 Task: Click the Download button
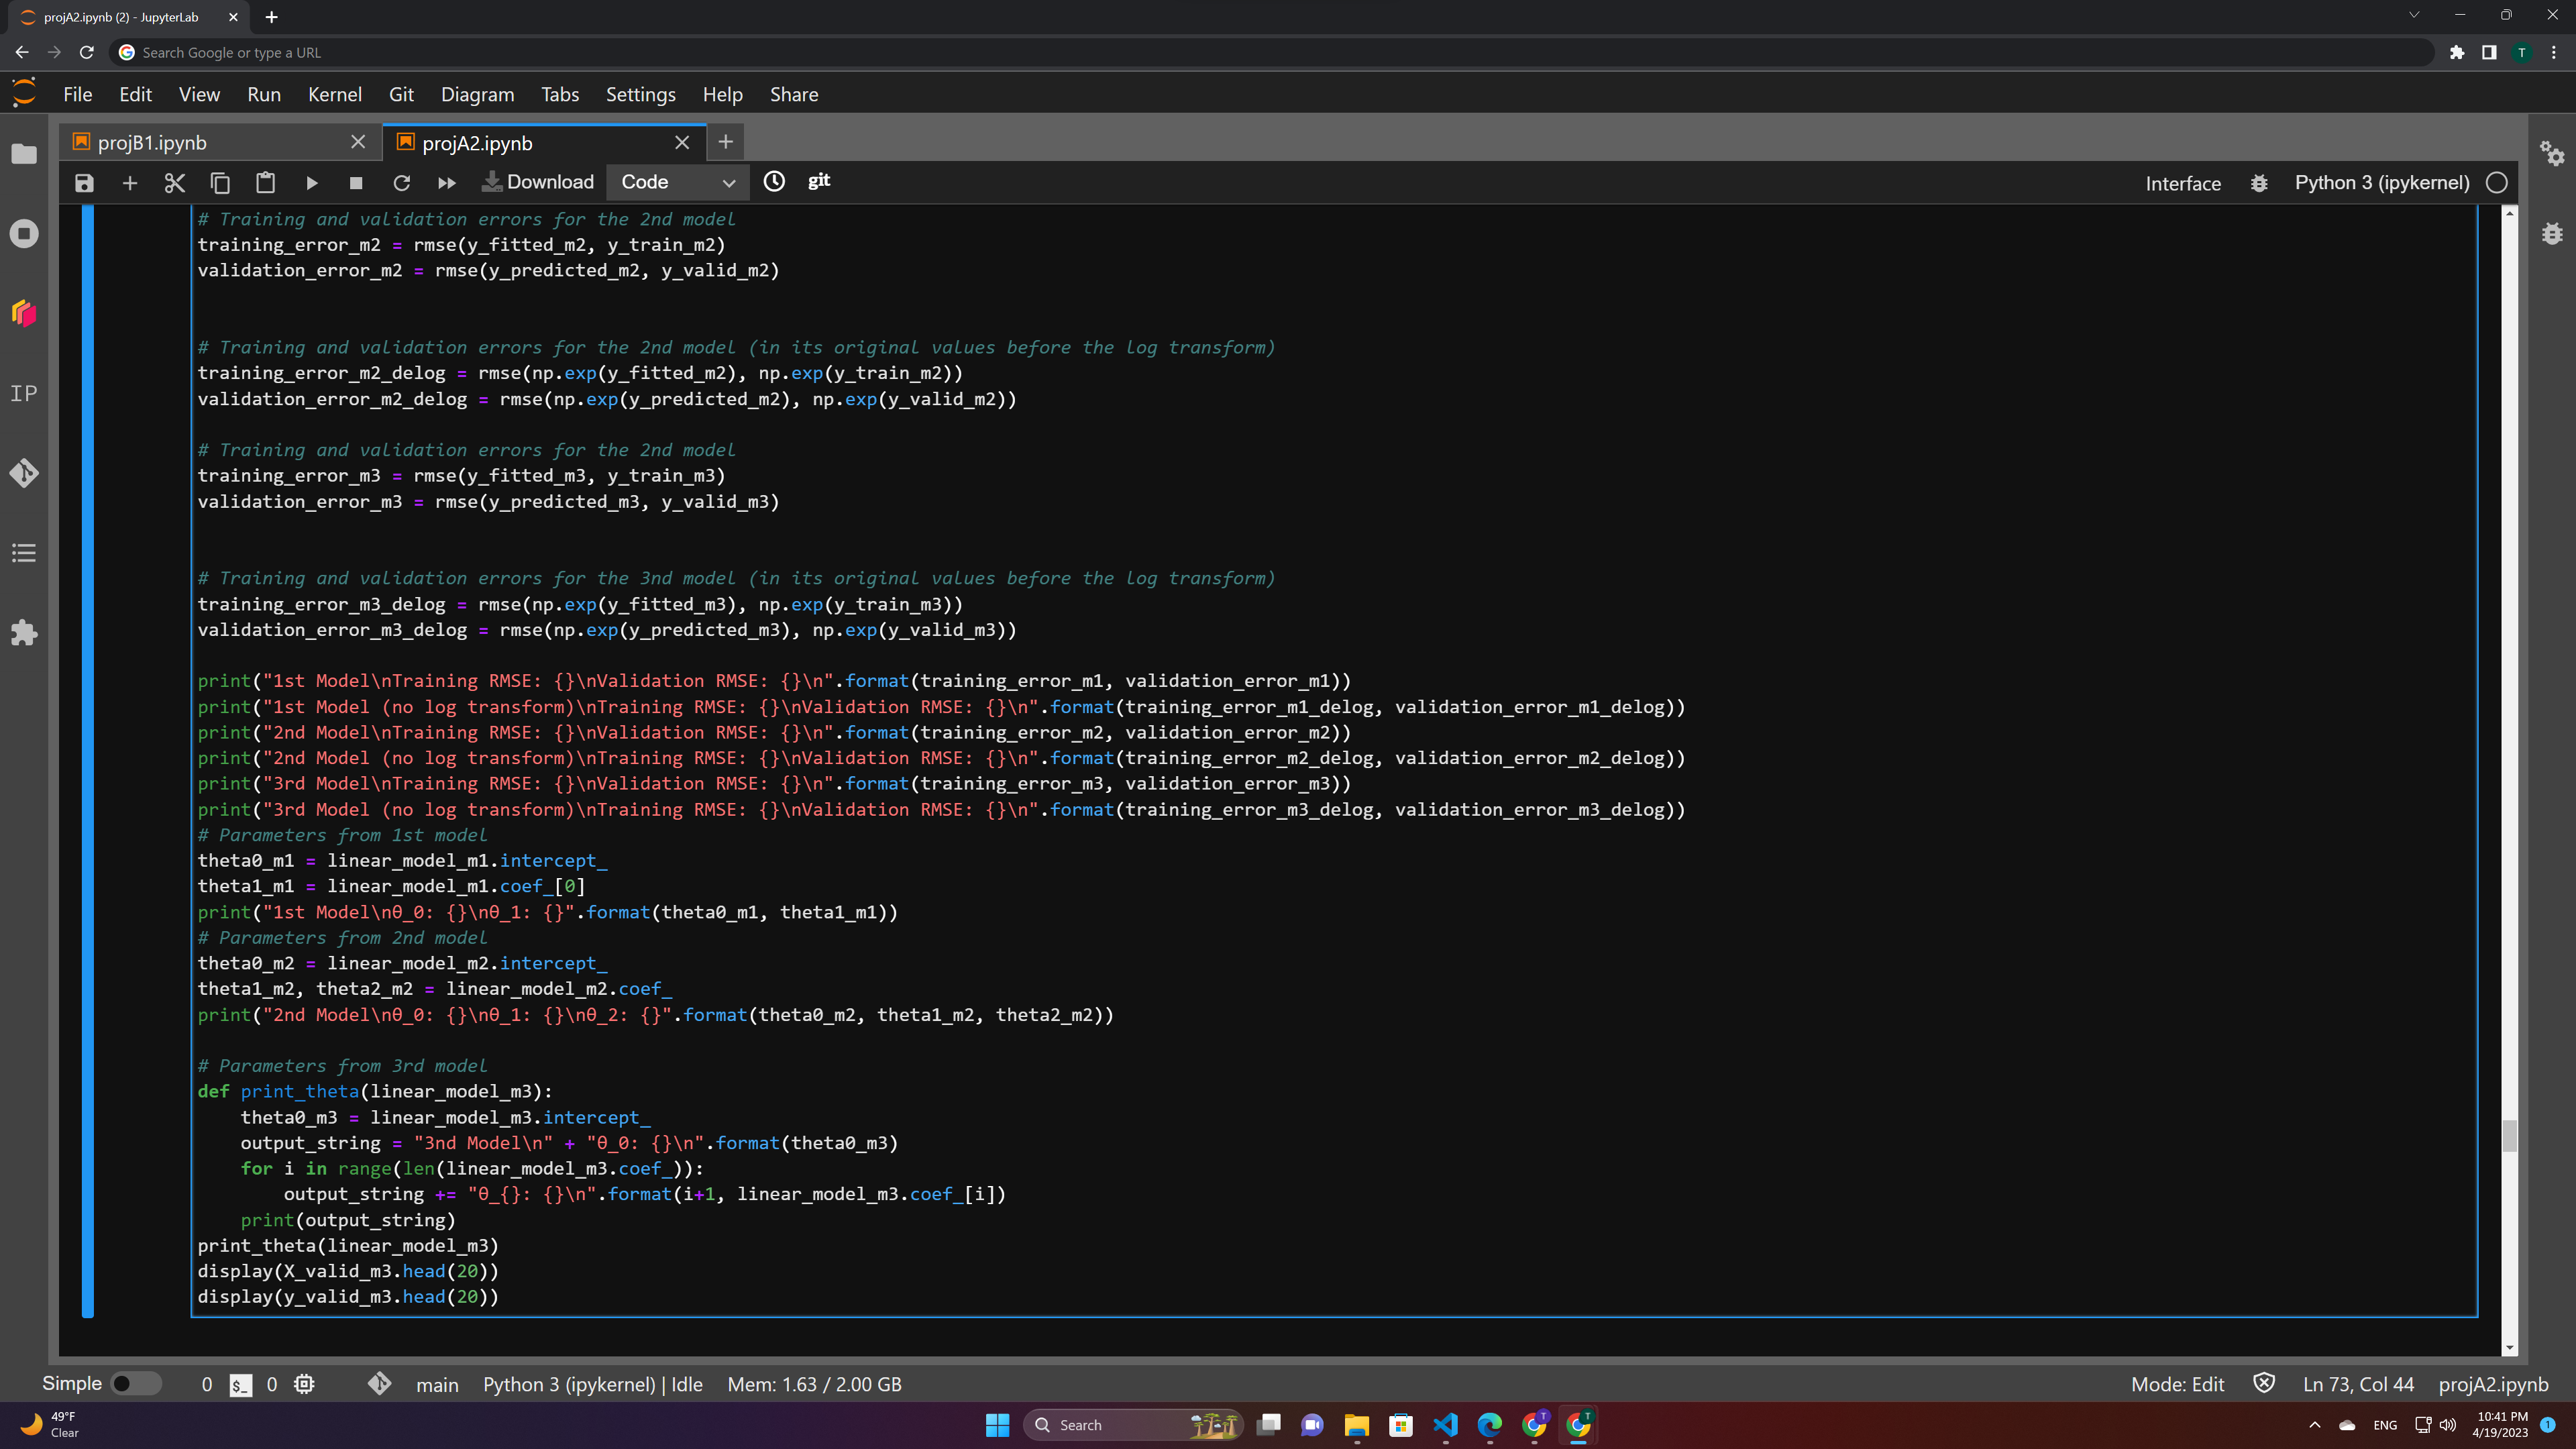point(538,182)
